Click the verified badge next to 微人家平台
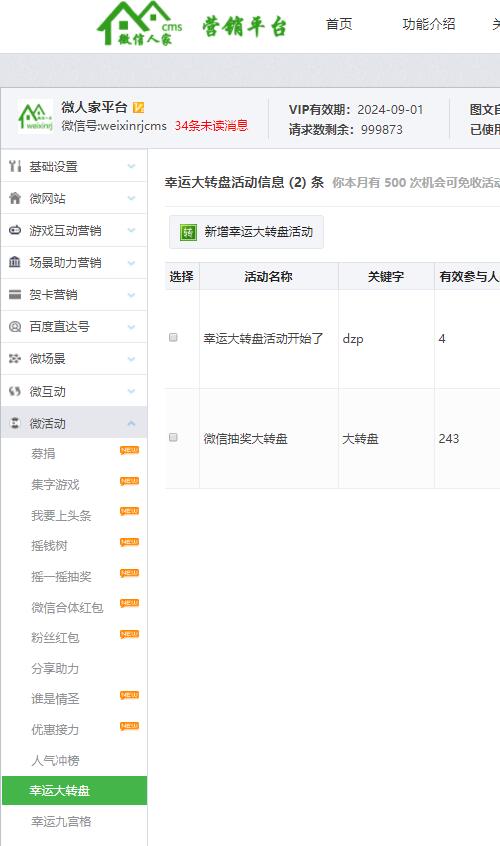The width and height of the screenshot is (500, 846). coord(138,107)
